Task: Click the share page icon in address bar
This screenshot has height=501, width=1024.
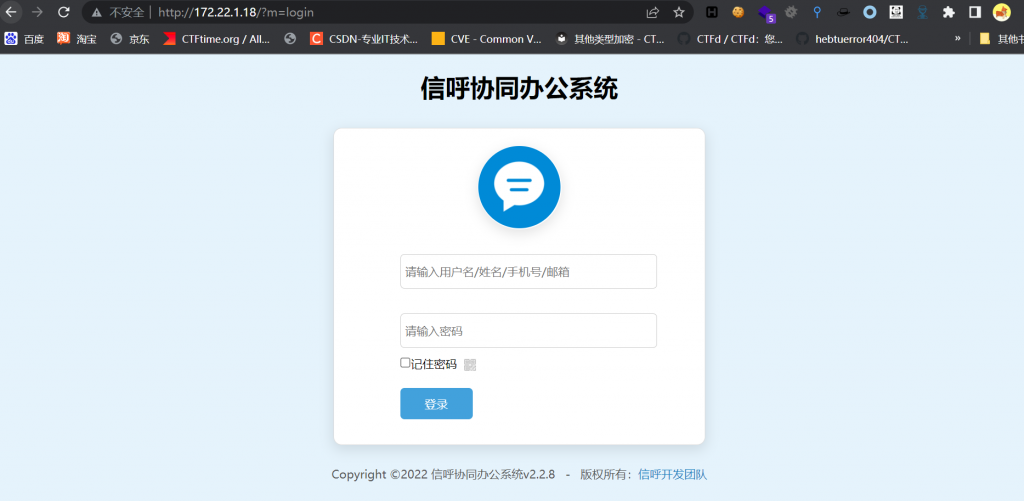Action: pos(653,13)
